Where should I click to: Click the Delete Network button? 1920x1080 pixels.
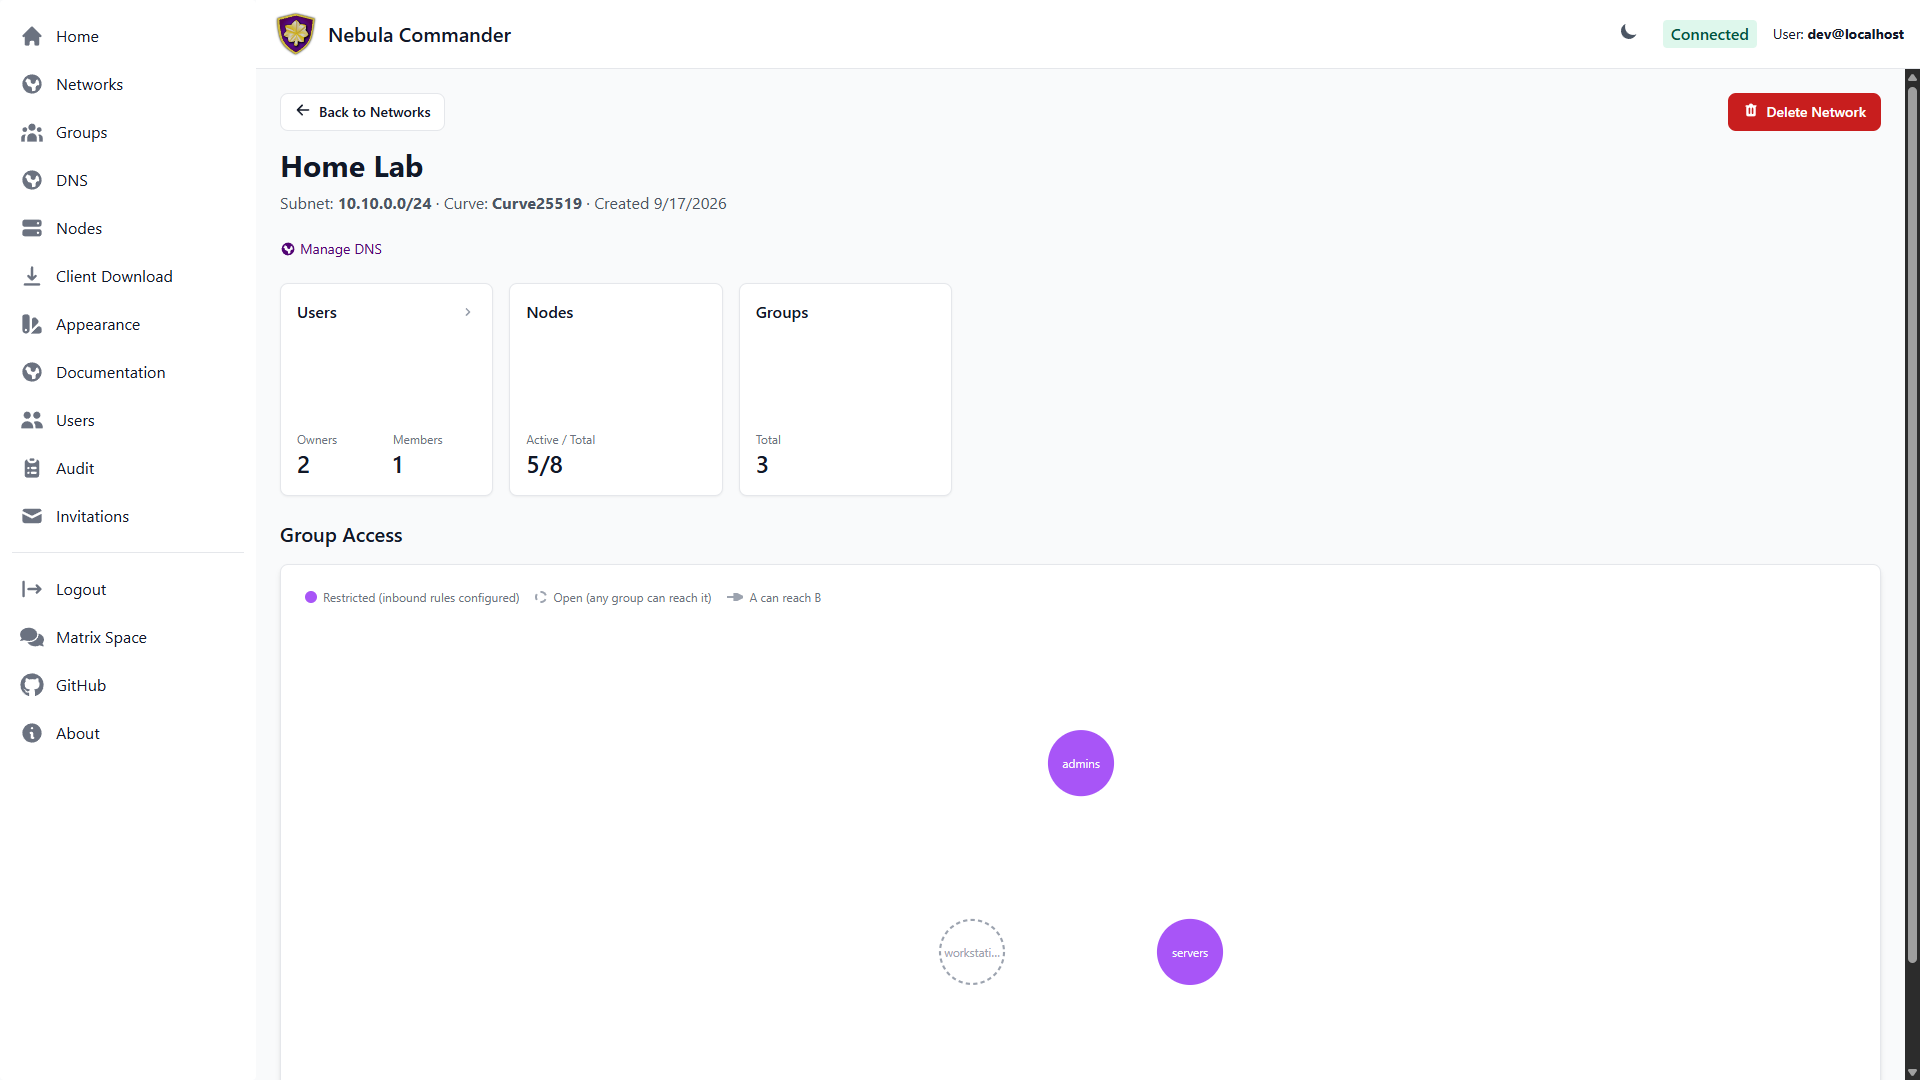pos(1804,112)
